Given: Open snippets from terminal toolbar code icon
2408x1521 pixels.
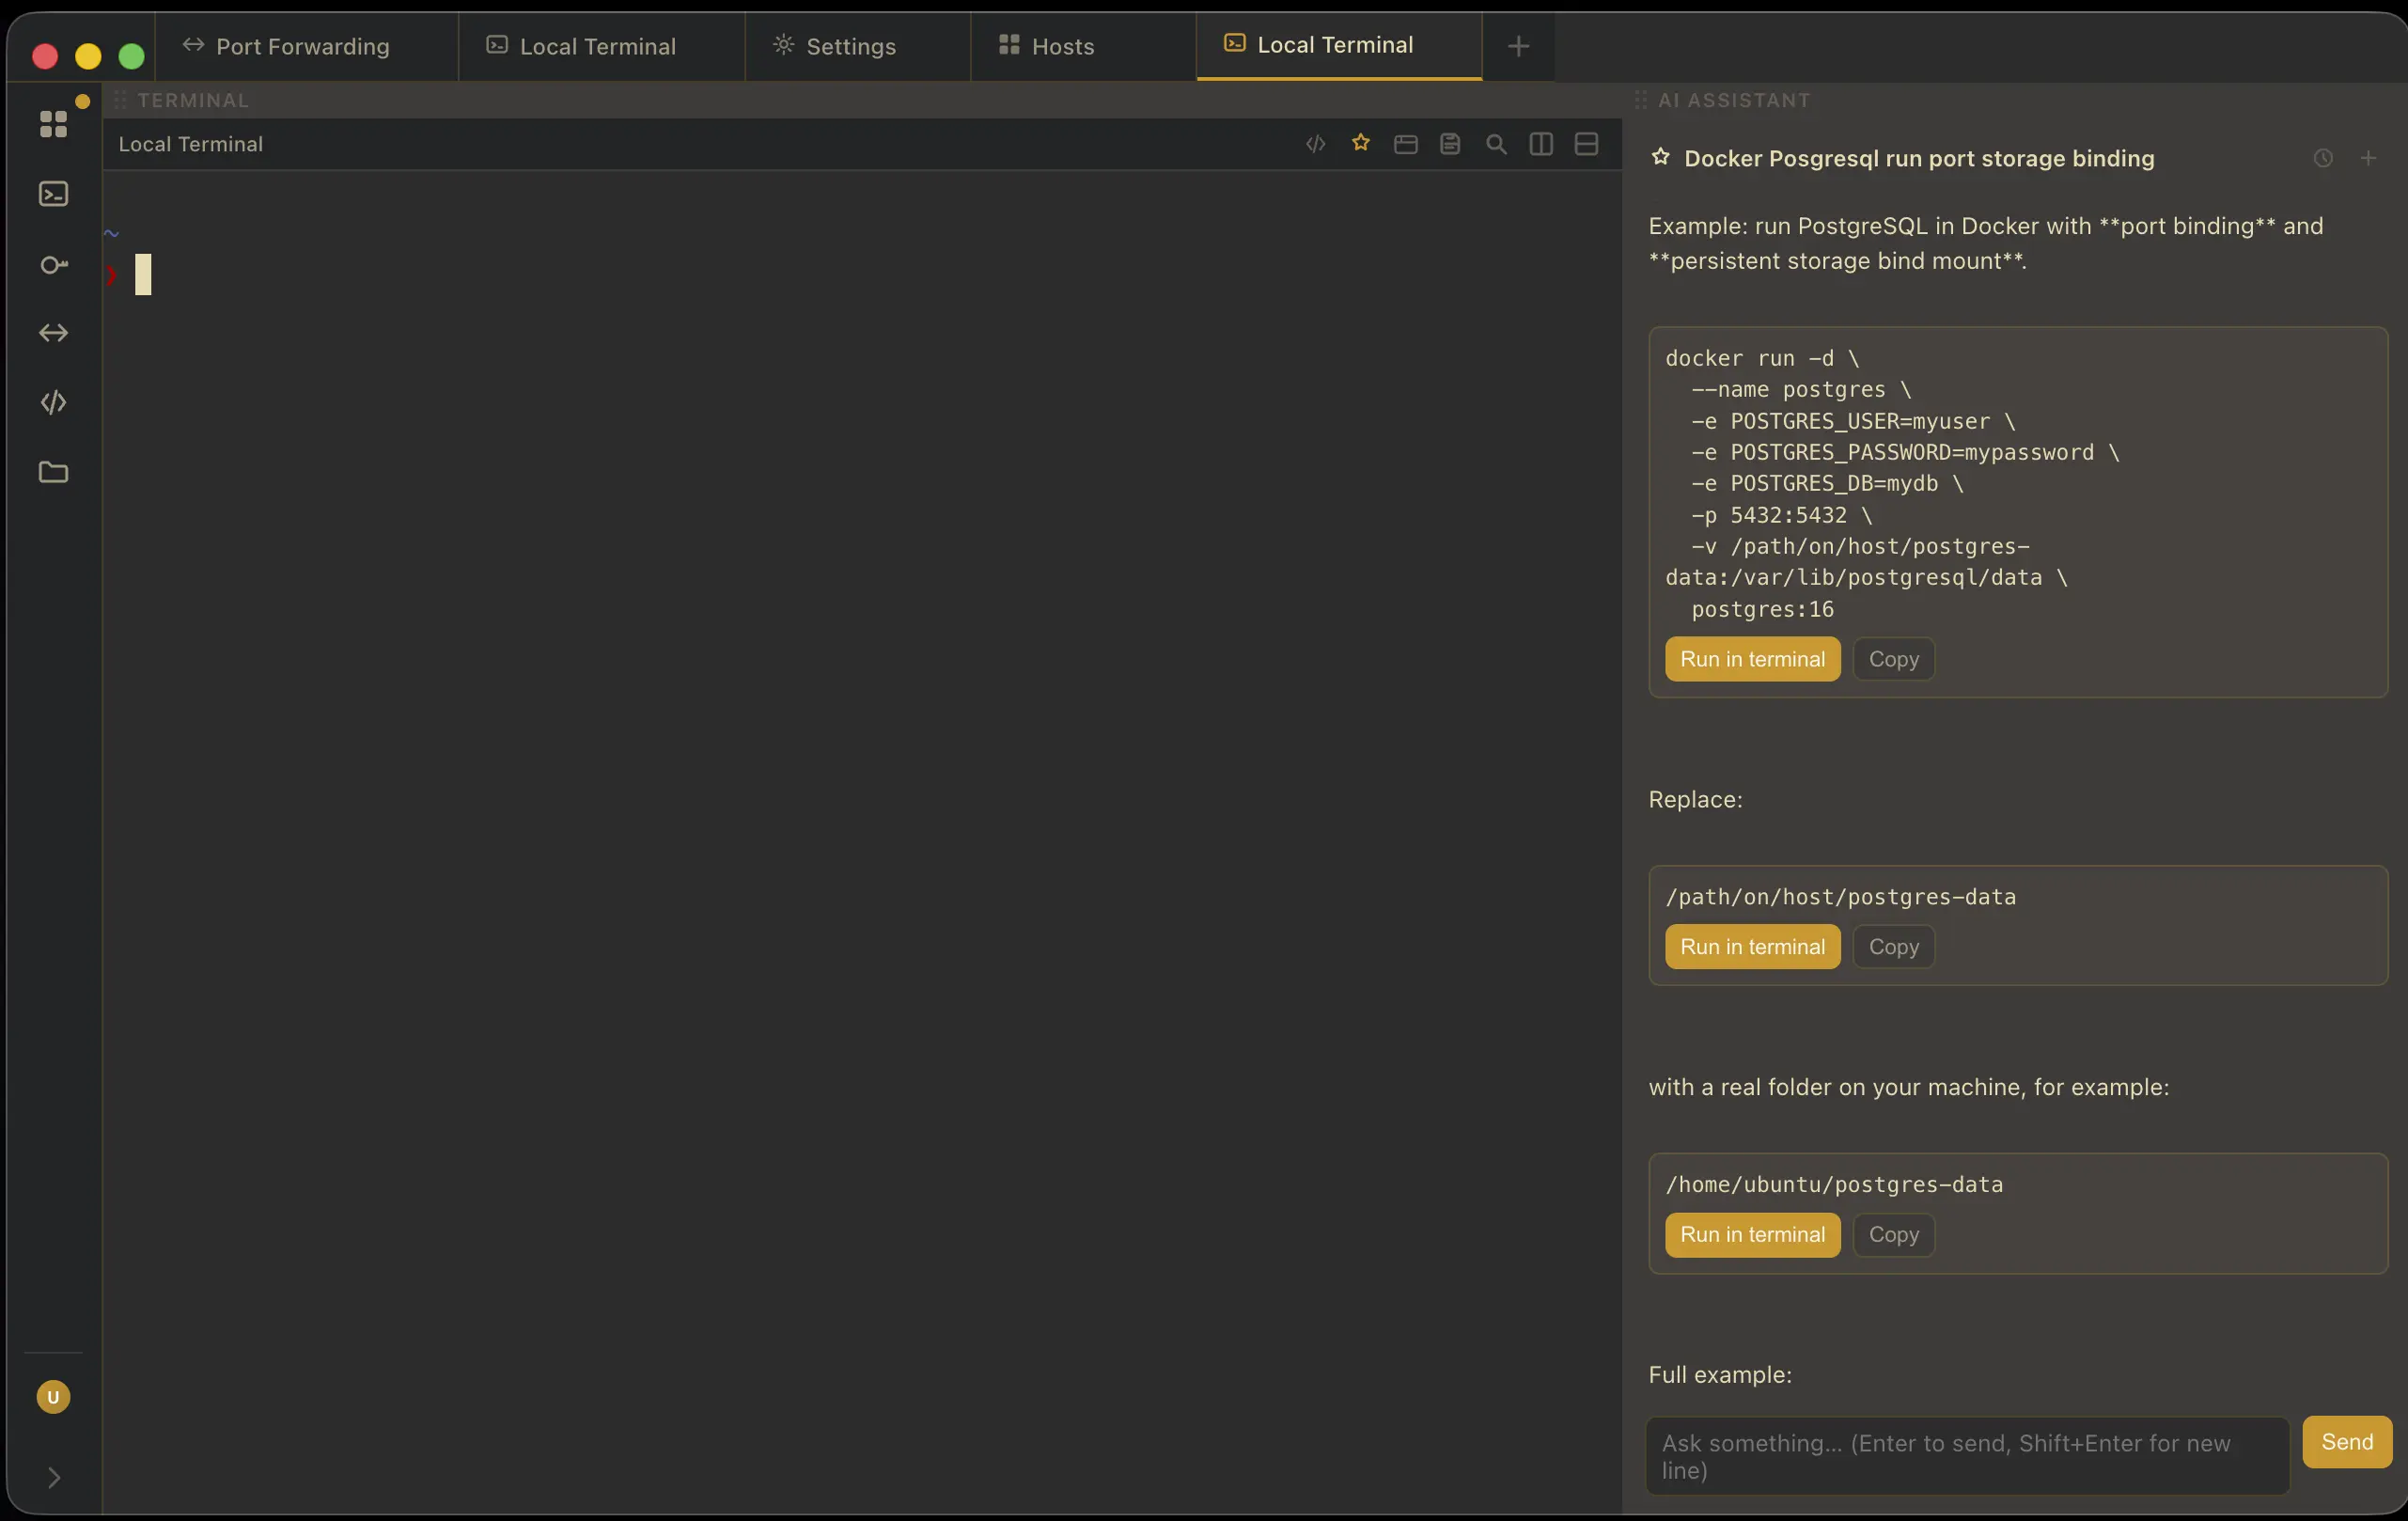Looking at the screenshot, I should point(1316,144).
